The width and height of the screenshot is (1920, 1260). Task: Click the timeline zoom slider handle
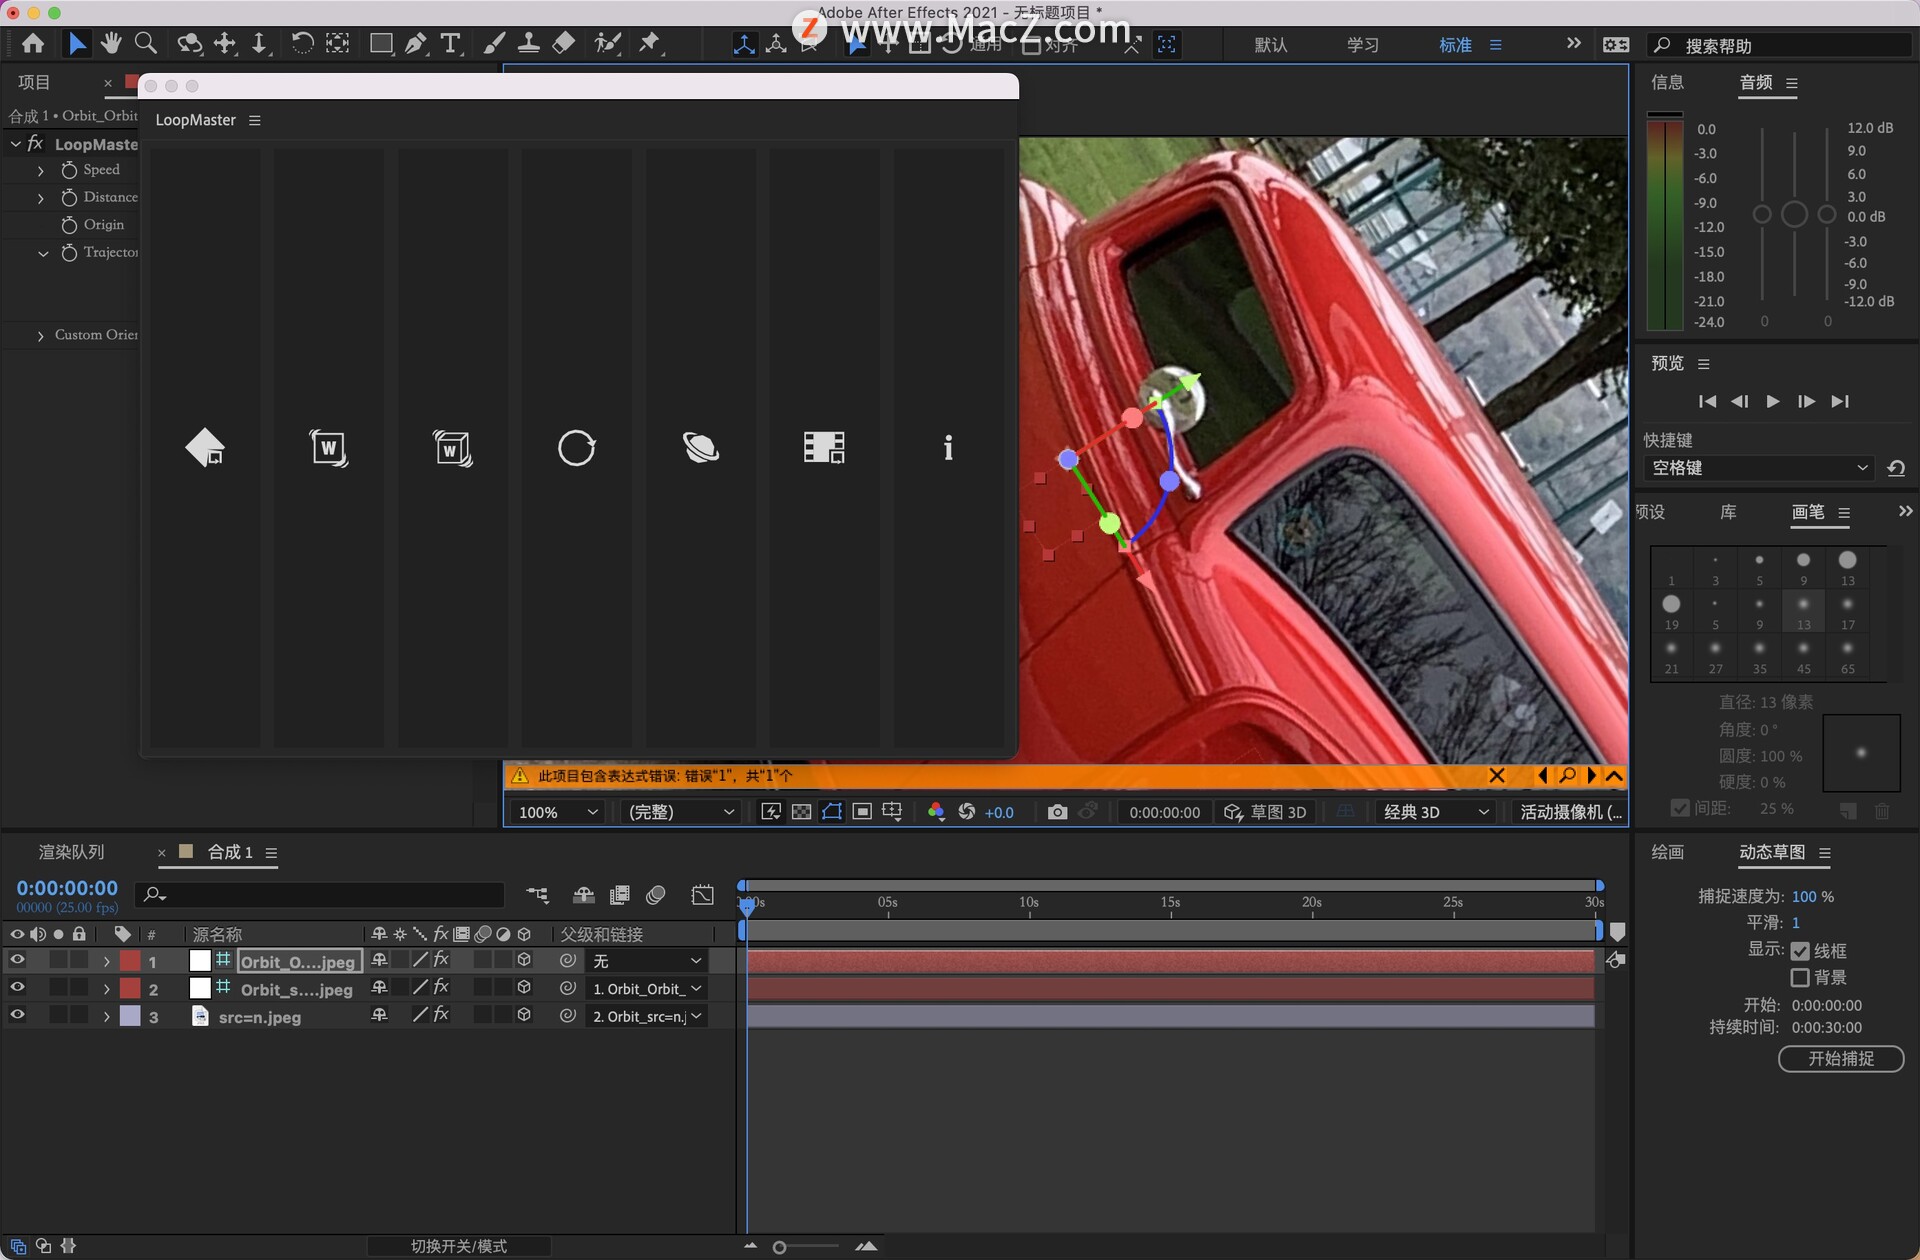pyautogui.click(x=780, y=1247)
